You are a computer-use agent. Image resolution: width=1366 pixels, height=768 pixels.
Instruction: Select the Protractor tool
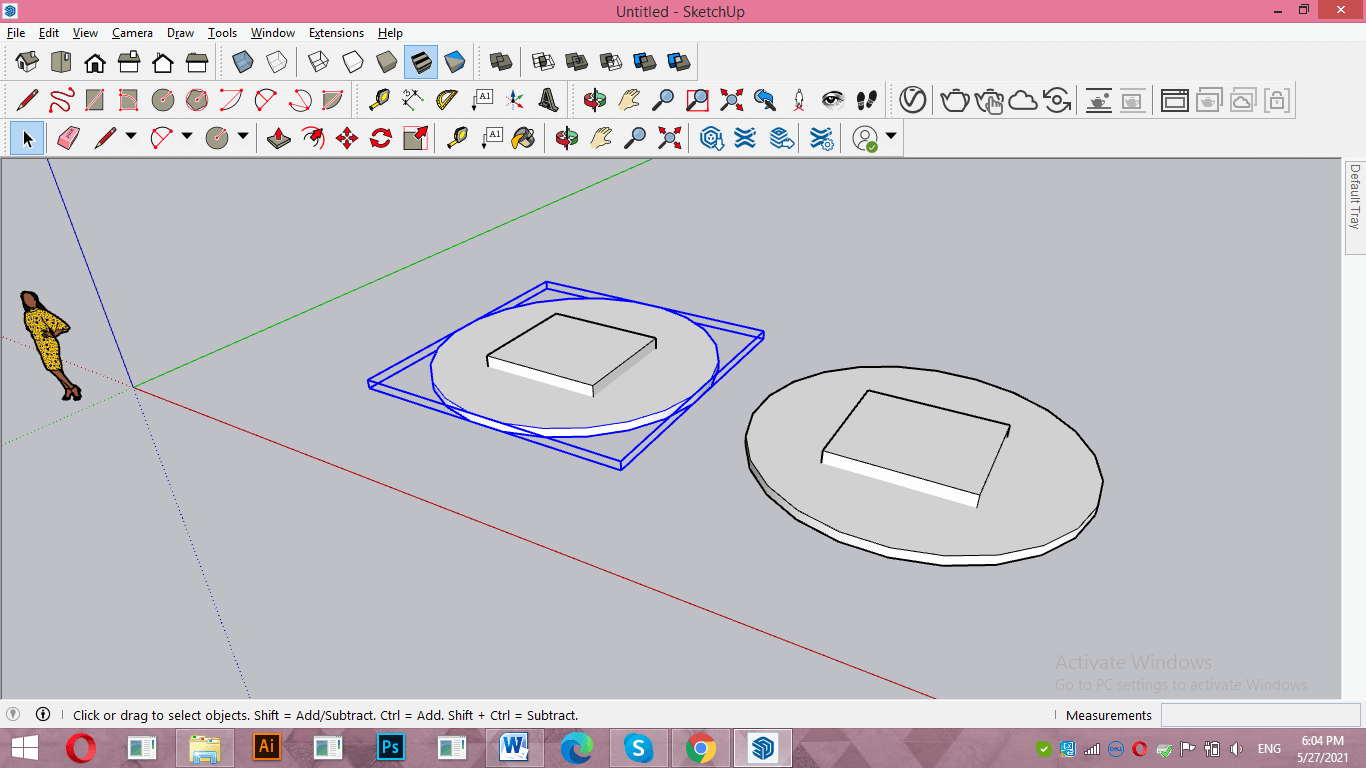click(447, 100)
